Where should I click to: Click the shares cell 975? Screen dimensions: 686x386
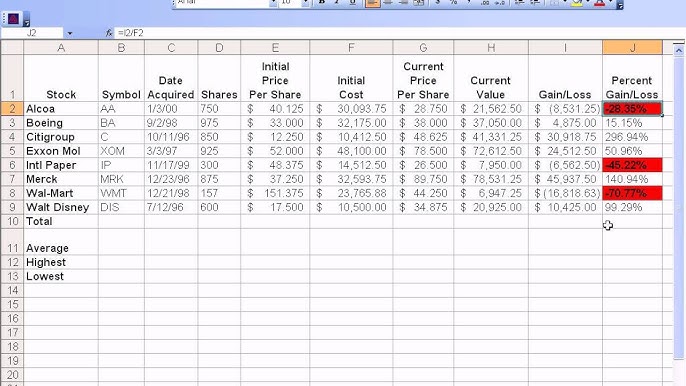click(x=219, y=123)
